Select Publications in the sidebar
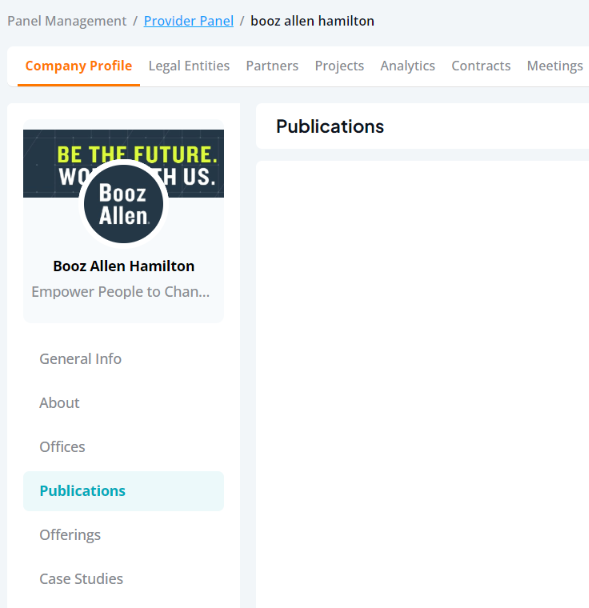Image resolution: width=589 pixels, height=608 pixels. coord(123,491)
